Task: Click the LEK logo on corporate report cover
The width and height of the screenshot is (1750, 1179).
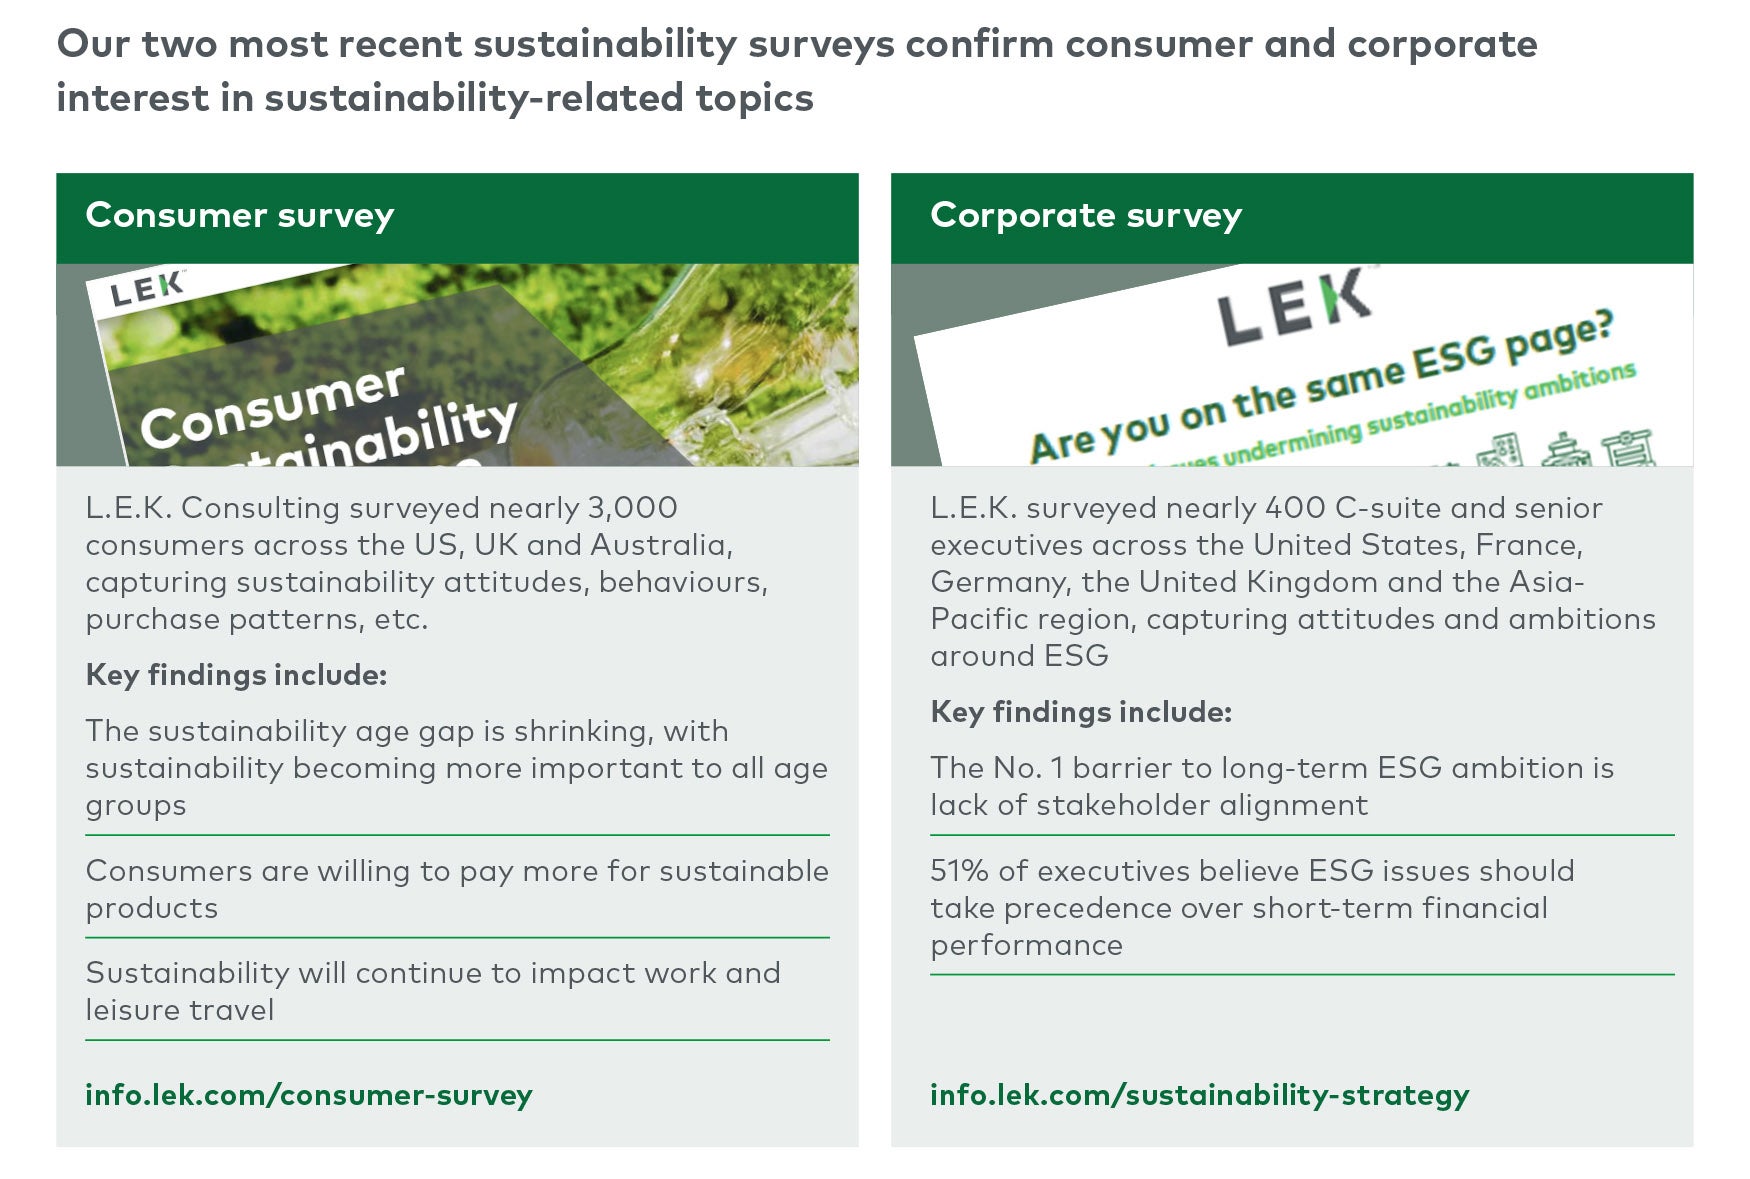Action: click(x=1293, y=308)
